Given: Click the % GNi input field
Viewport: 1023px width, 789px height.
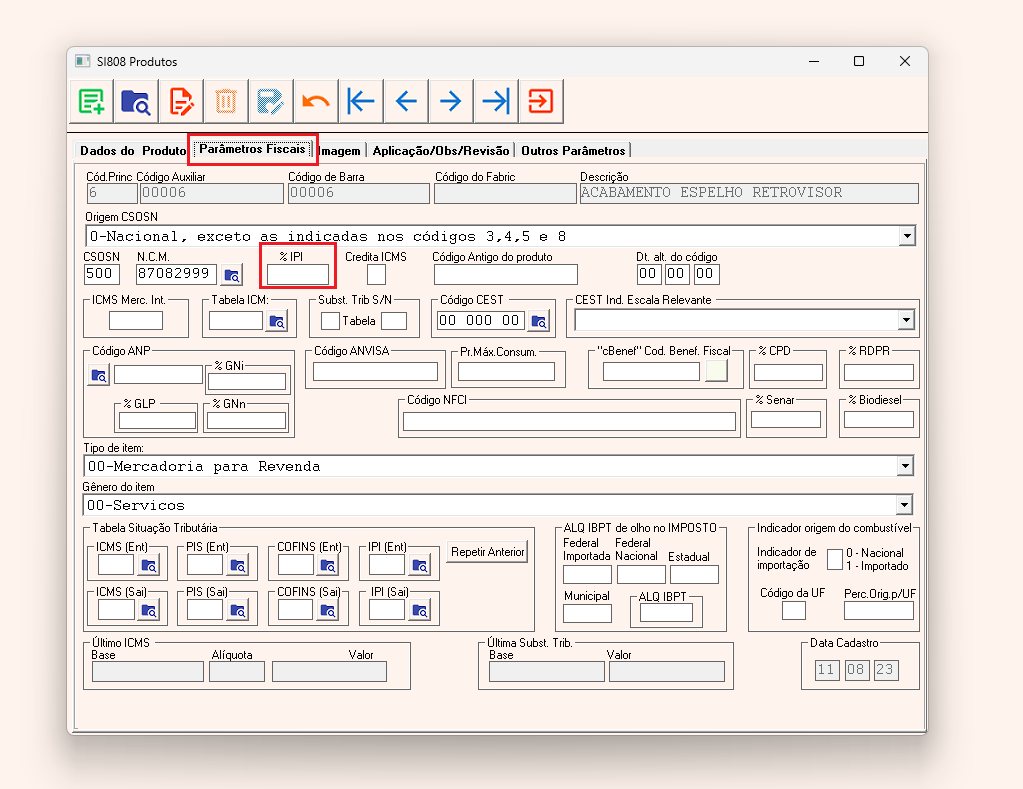Looking at the screenshot, I should 247,382.
